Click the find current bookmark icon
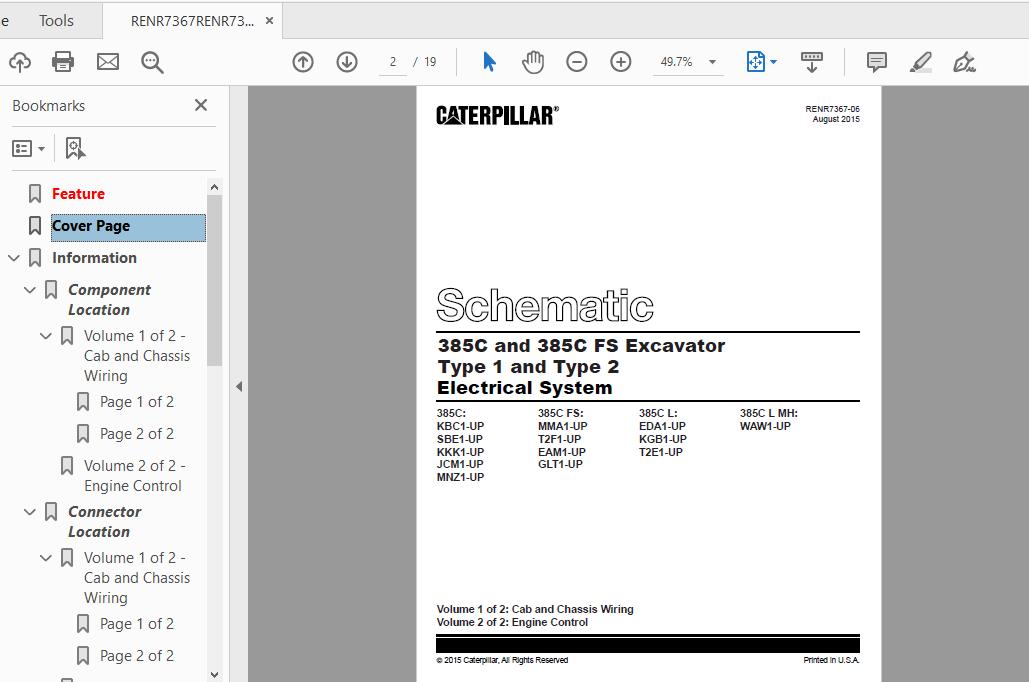1029x682 pixels. click(75, 149)
